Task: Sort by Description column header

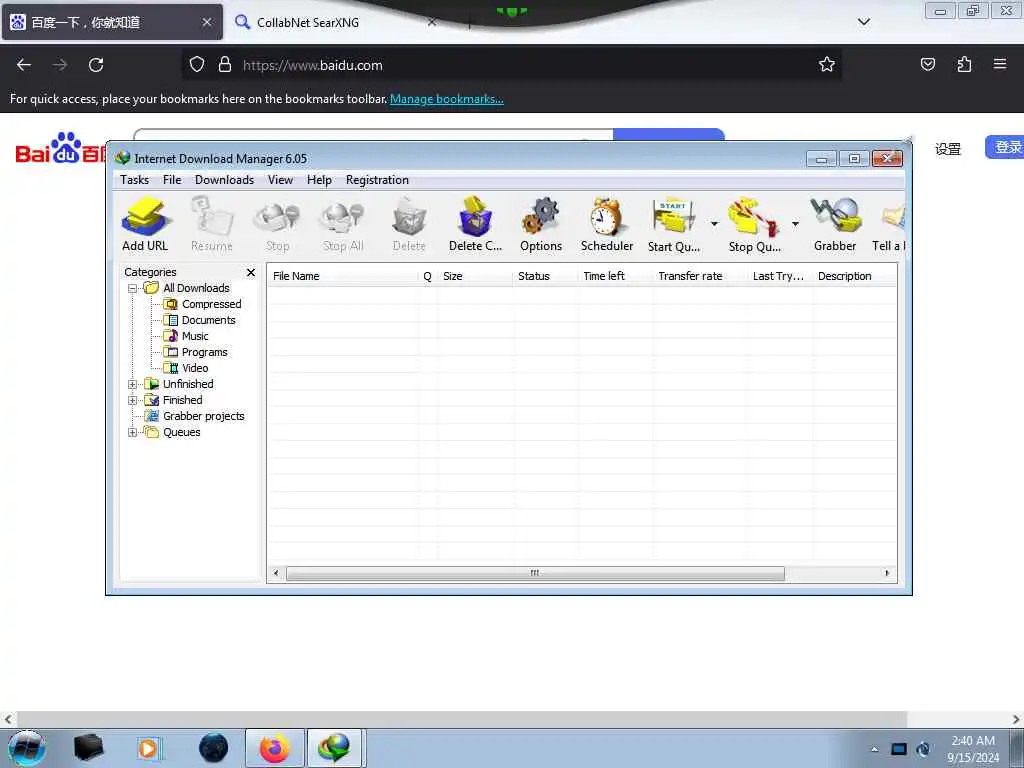Action: pyautogui.click(x=854, y=276)
